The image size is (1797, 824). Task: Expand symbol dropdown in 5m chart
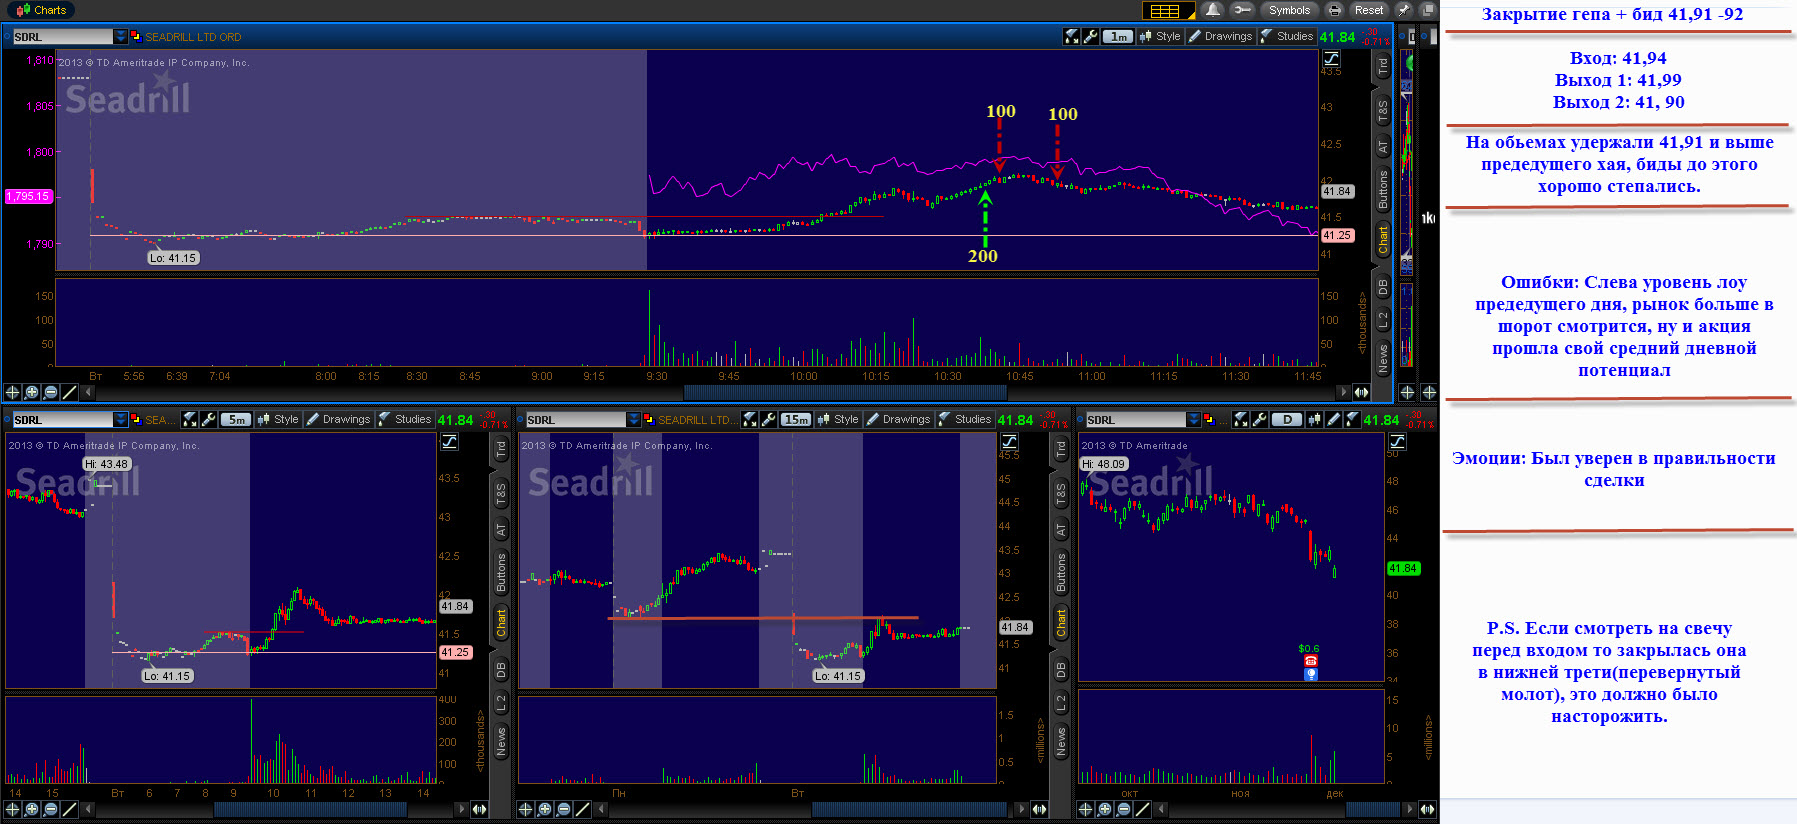click(121, 420)
